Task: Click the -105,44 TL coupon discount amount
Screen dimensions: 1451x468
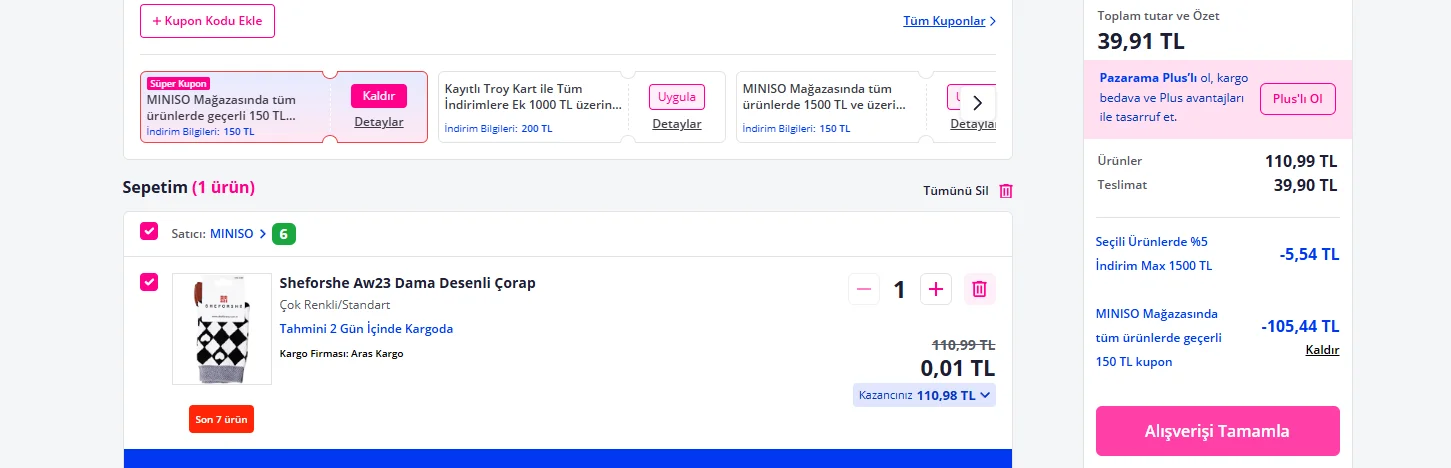Action: (x=1300, y=326)
